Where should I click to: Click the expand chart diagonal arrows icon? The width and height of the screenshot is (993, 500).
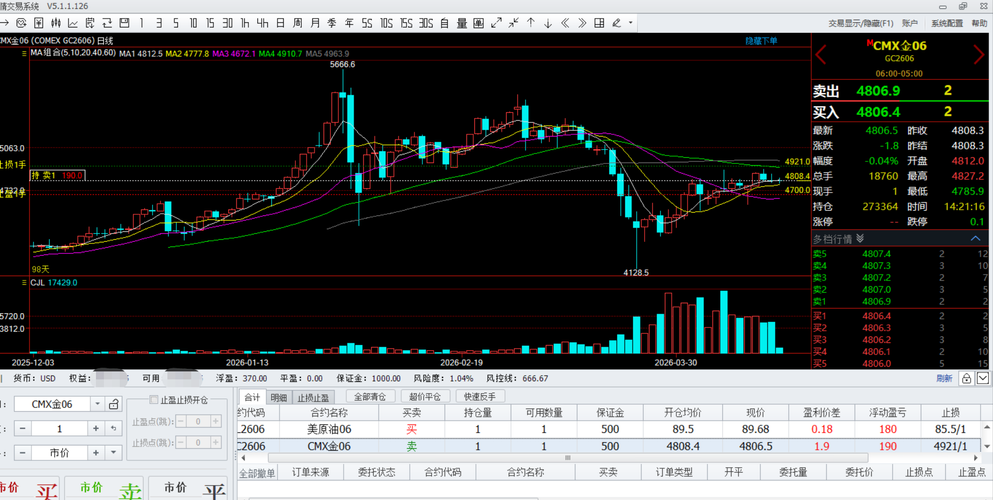(496, 23)
